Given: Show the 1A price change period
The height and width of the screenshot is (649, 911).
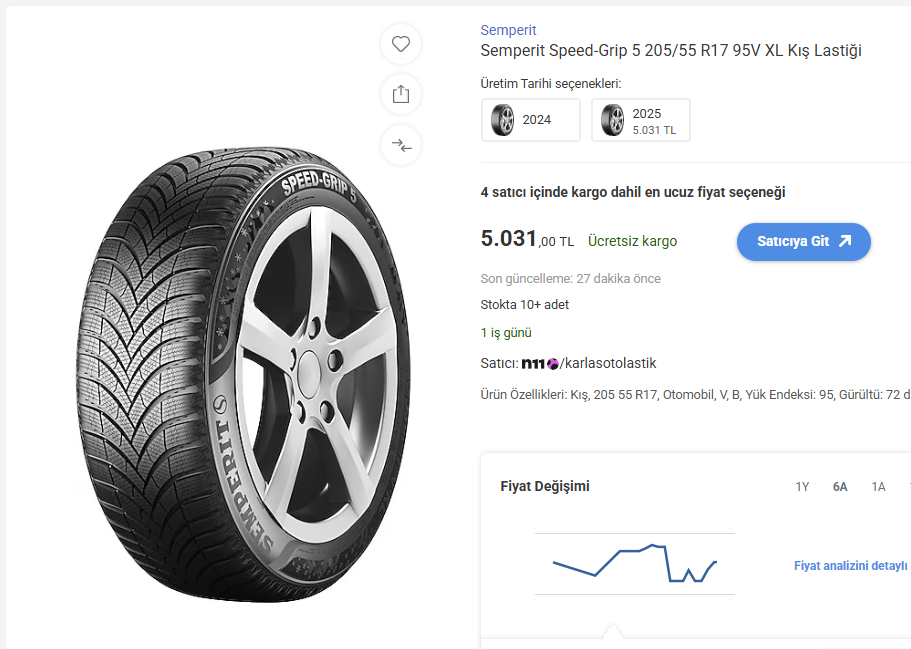Looking at the screenshot, I should 878,487.
